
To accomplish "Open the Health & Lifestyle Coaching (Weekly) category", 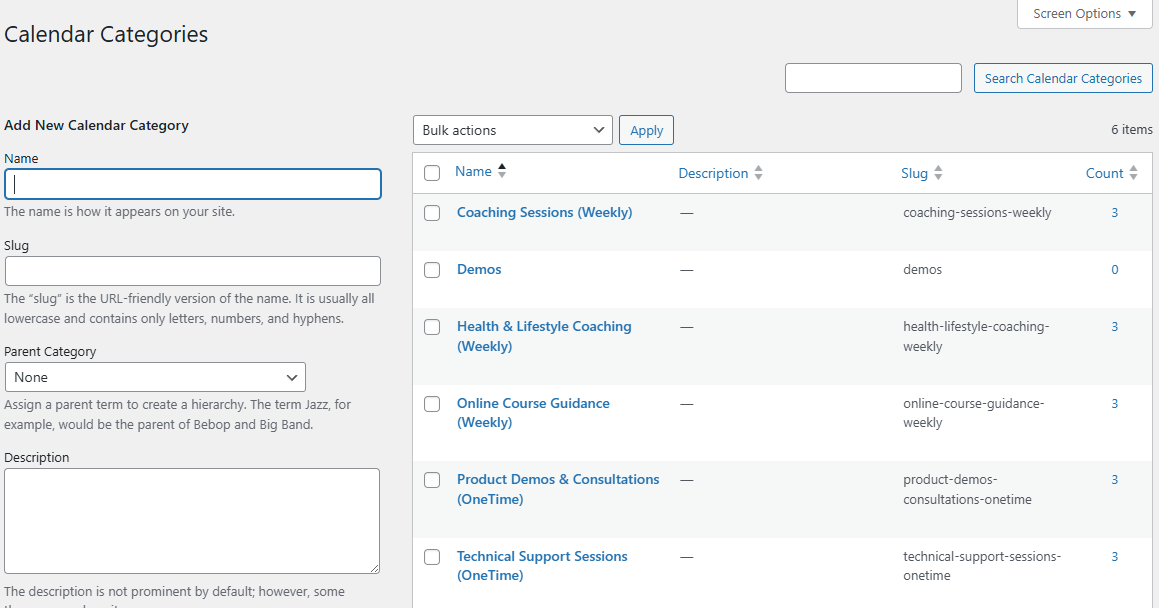I will click(544, 326).
